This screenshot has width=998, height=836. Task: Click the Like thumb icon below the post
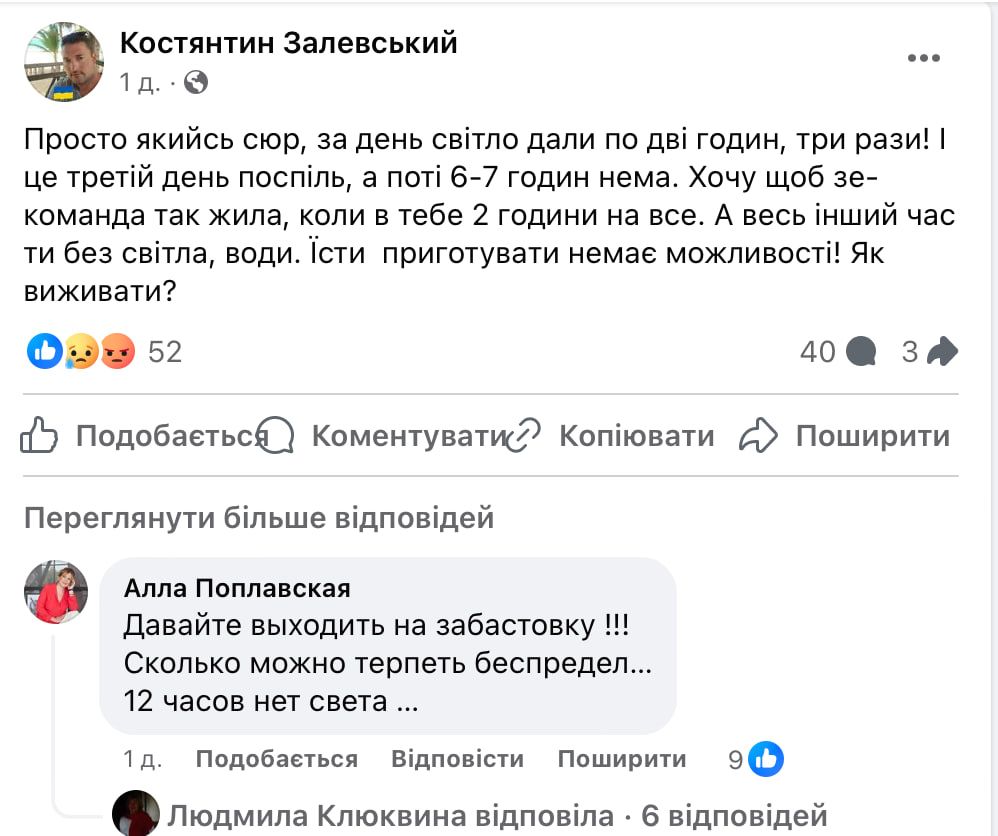click(x=37, y=433)
